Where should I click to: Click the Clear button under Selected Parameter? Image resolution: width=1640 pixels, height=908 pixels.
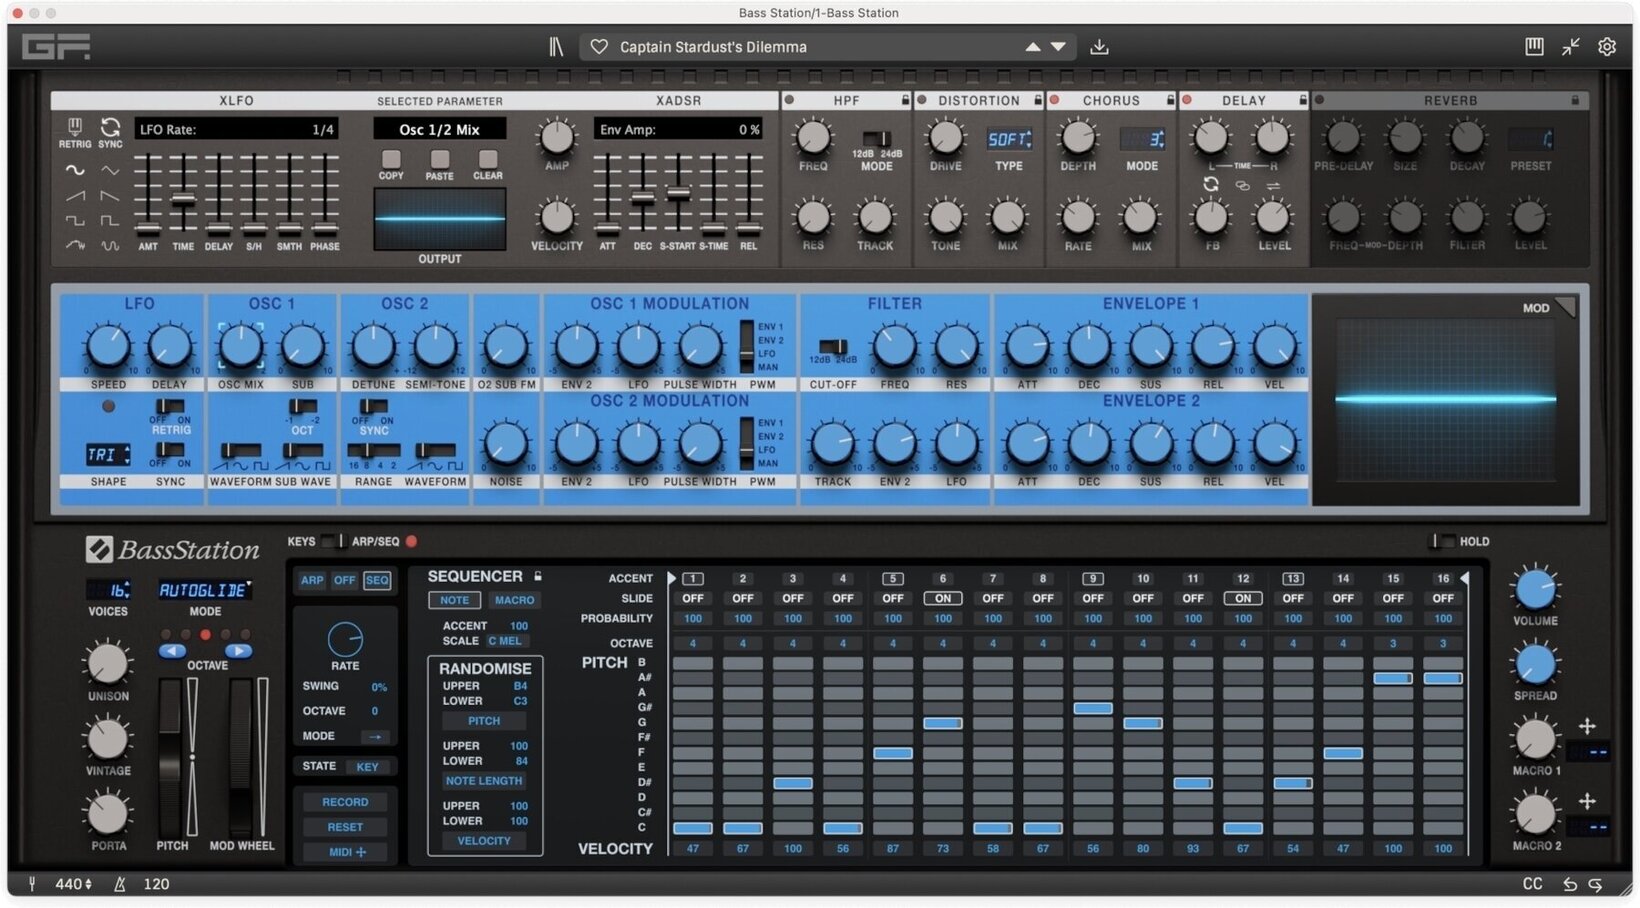click(x=488, y=160)
